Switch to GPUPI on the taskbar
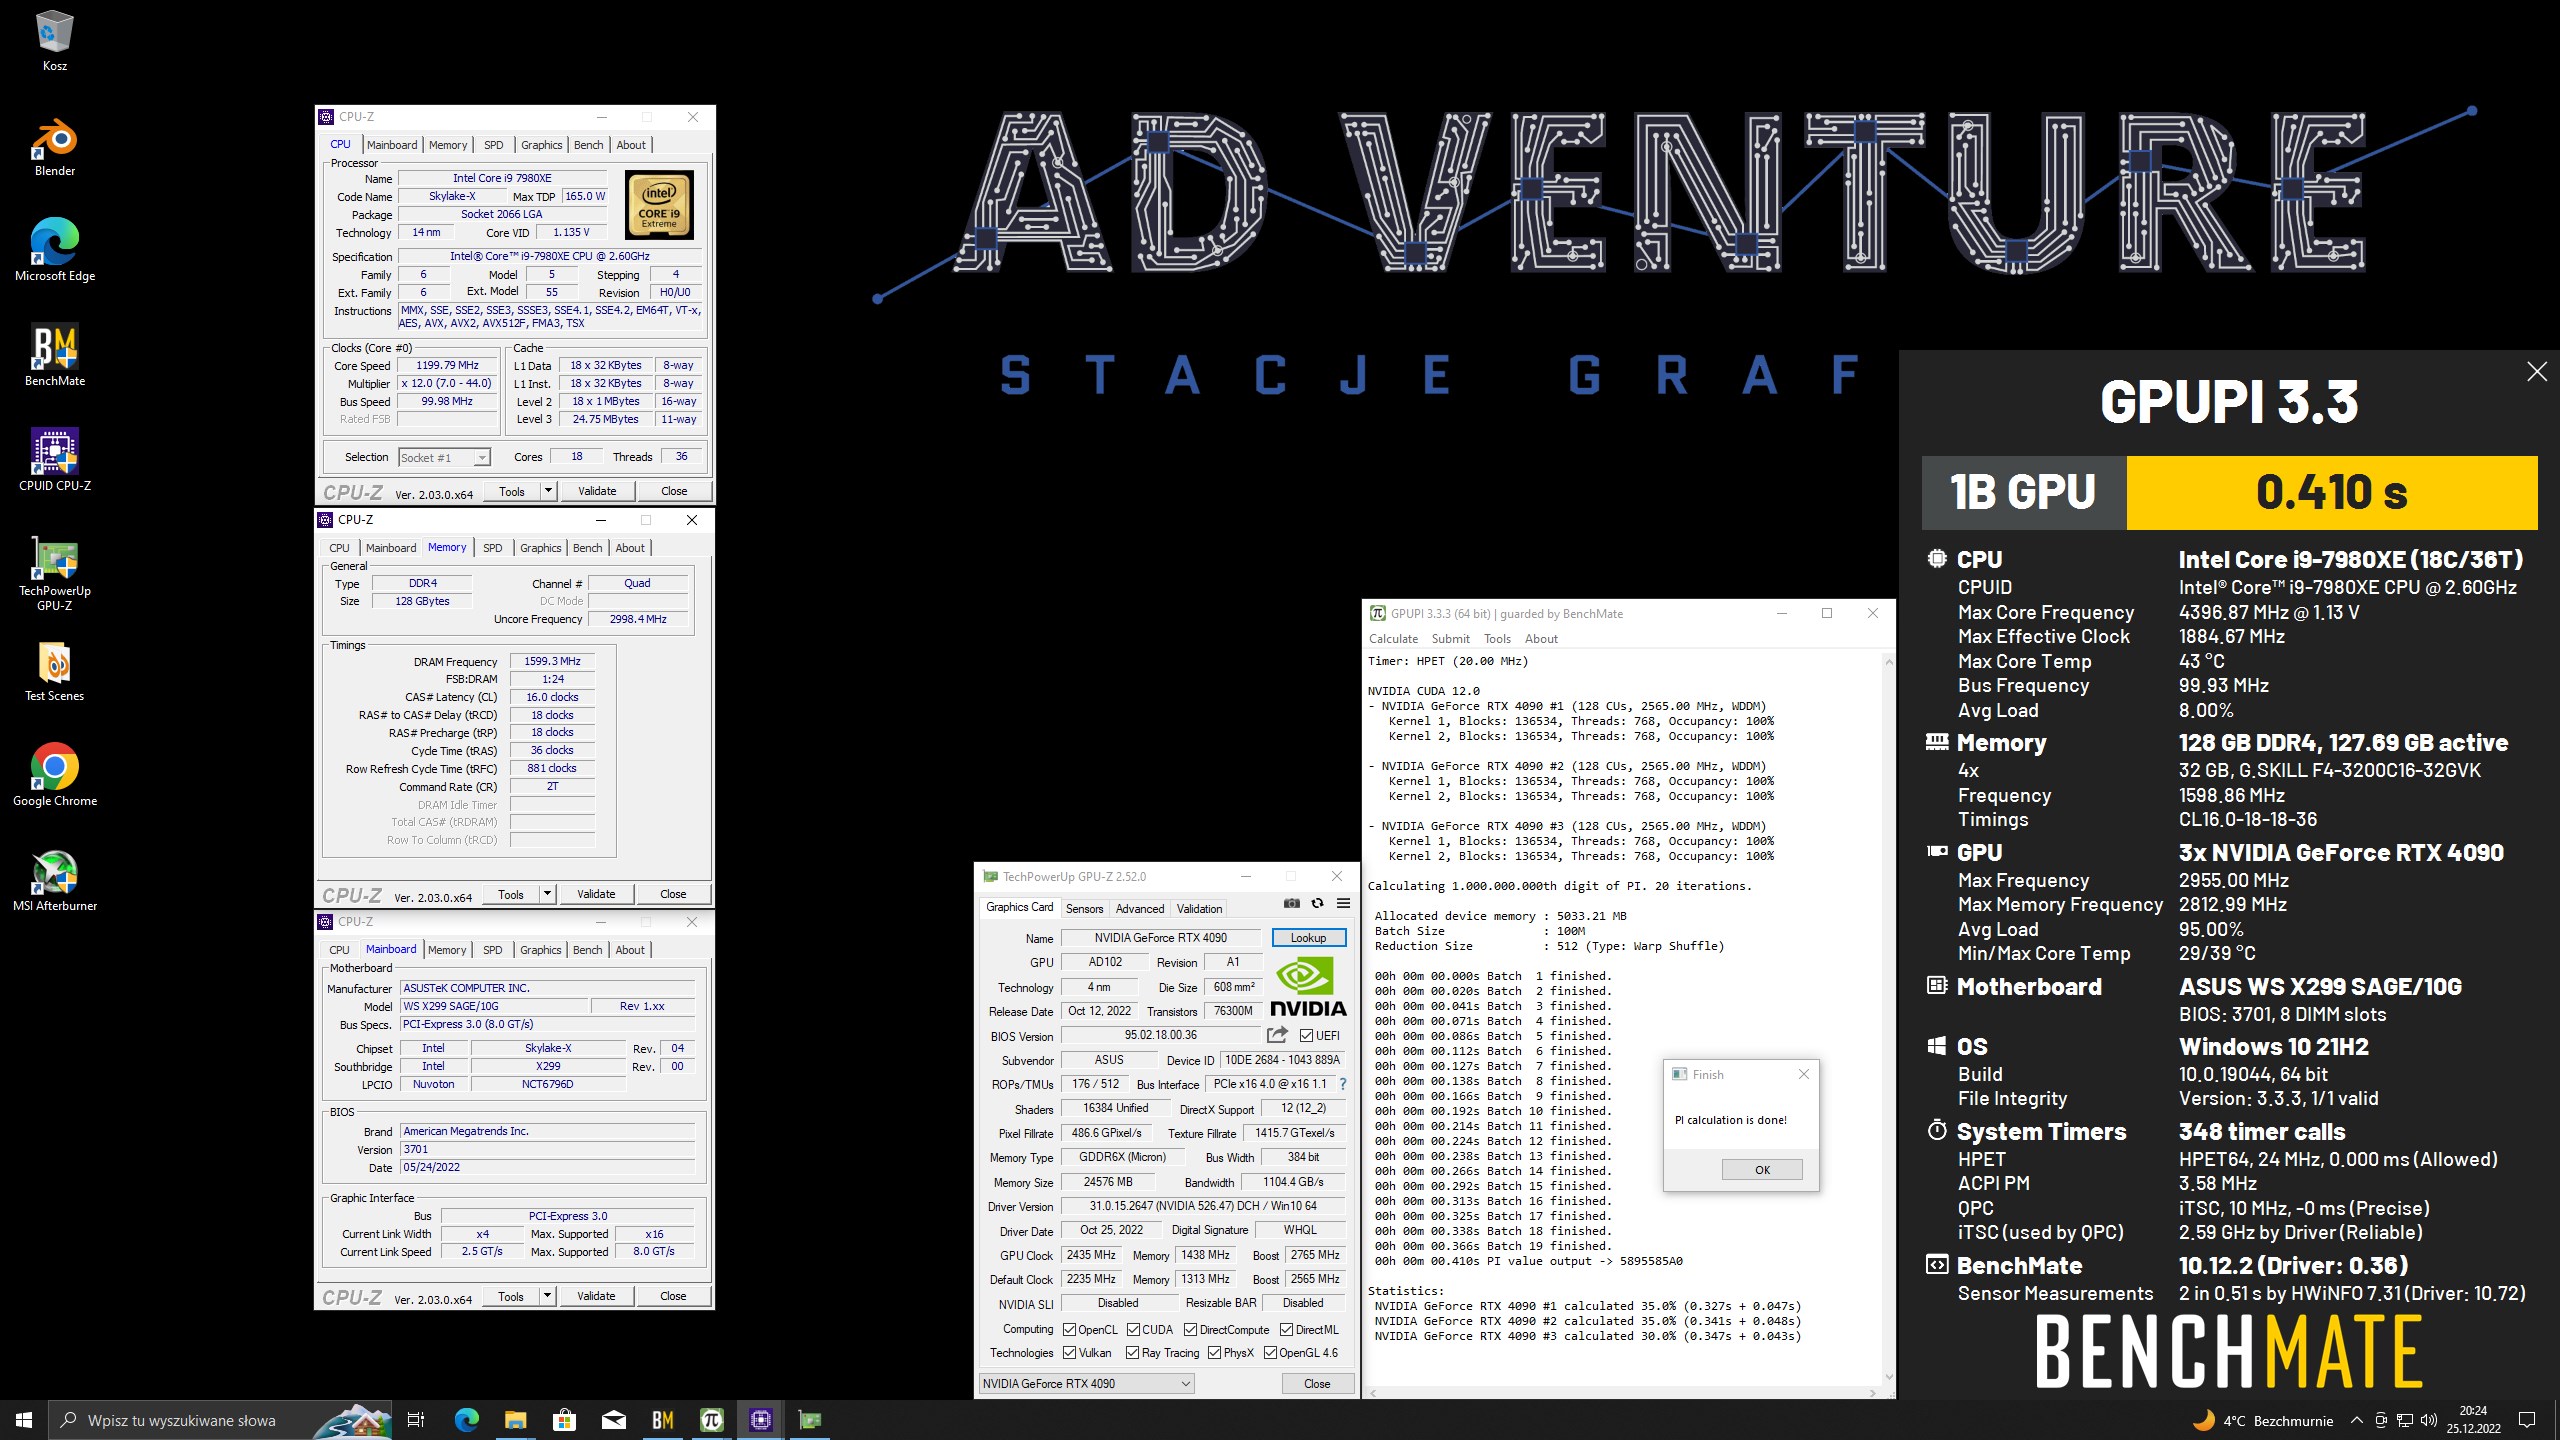Viewport: 2560px width, 1440px height. (x=711, y=1420)
